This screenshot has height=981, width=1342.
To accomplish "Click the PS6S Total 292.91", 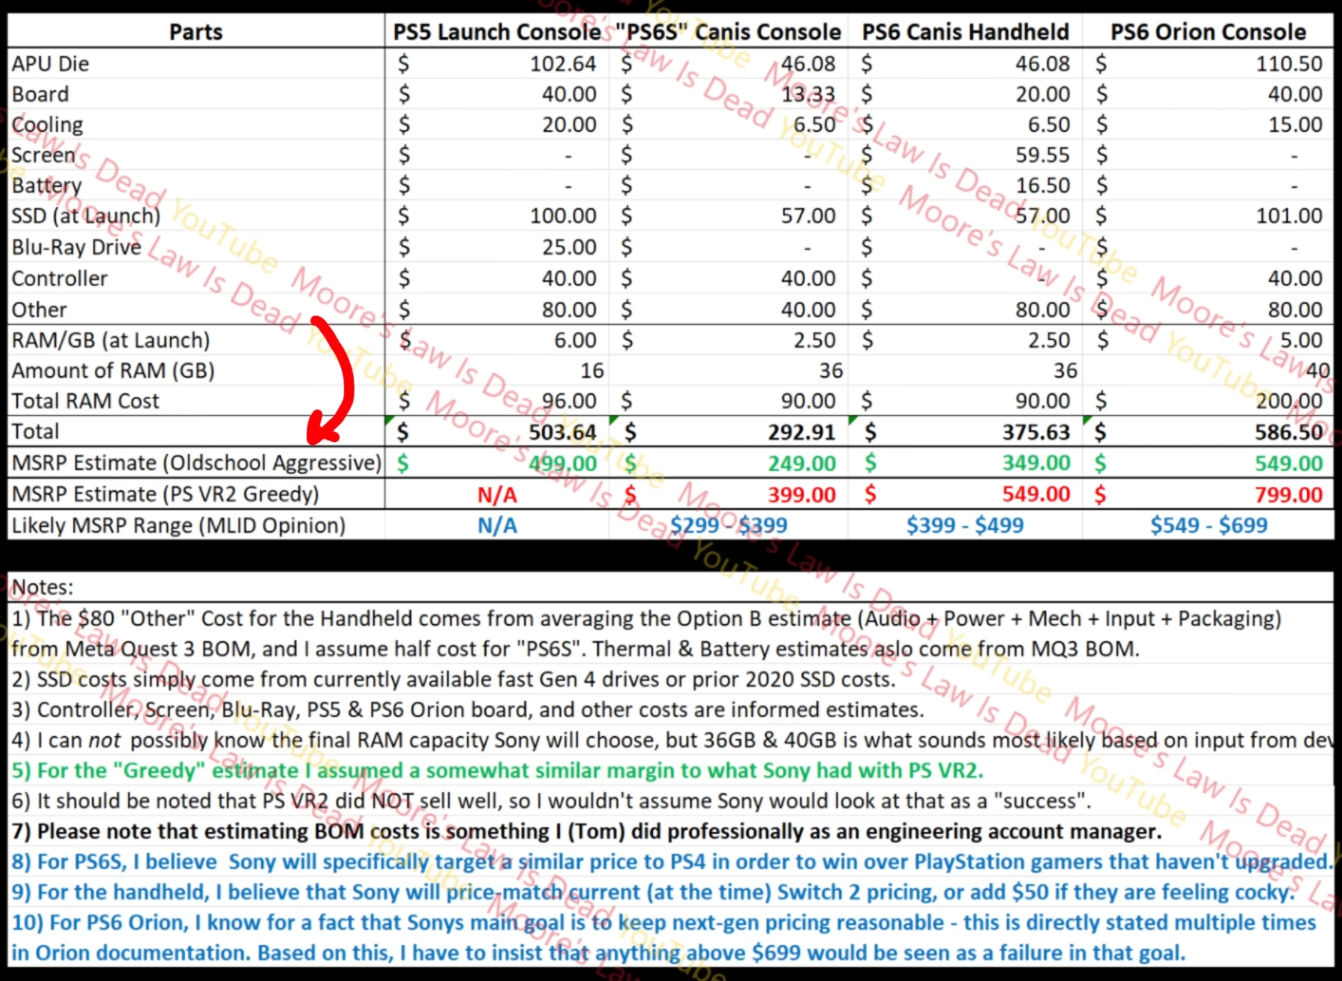I will [802, 432].
